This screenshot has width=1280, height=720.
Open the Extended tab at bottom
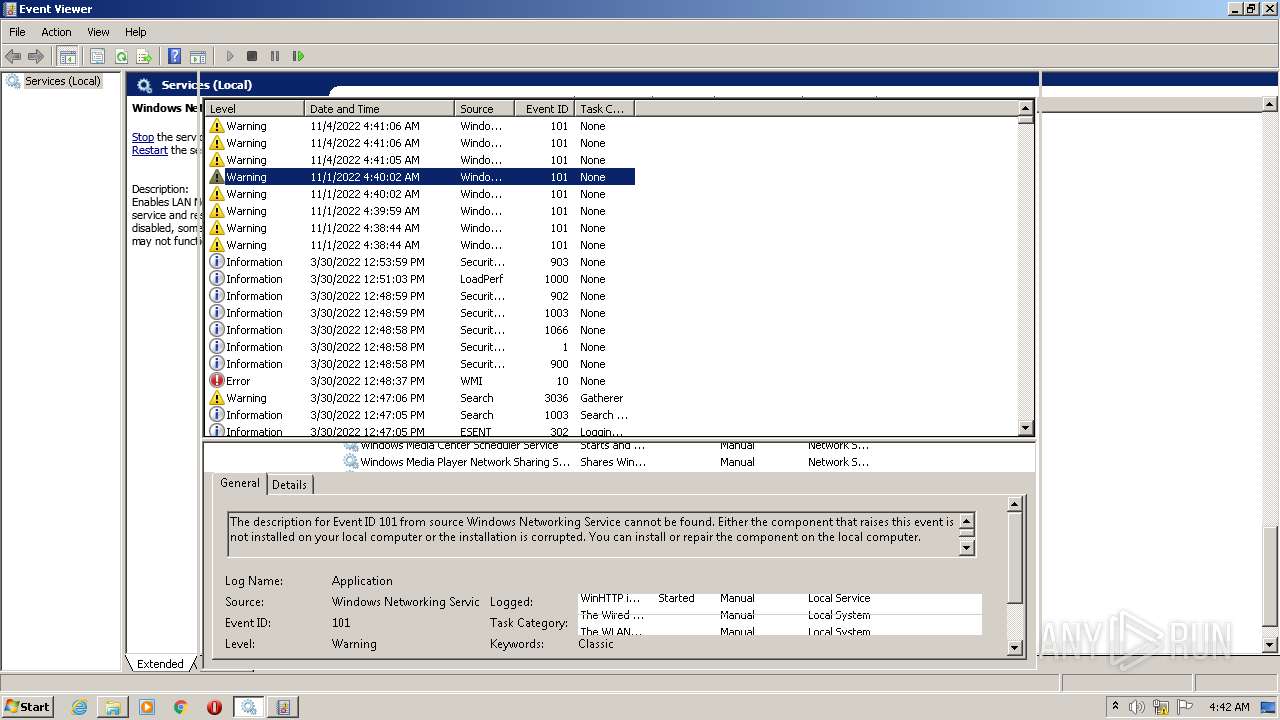coord(160,663)
